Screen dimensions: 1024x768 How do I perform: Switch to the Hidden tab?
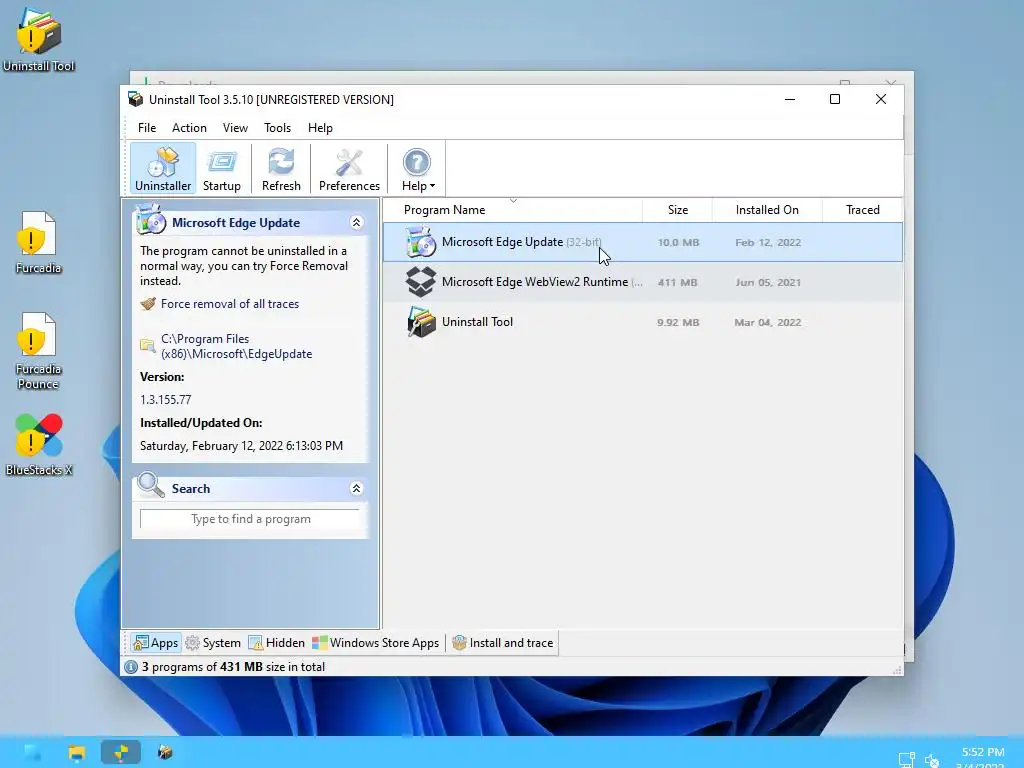(276, 643)
